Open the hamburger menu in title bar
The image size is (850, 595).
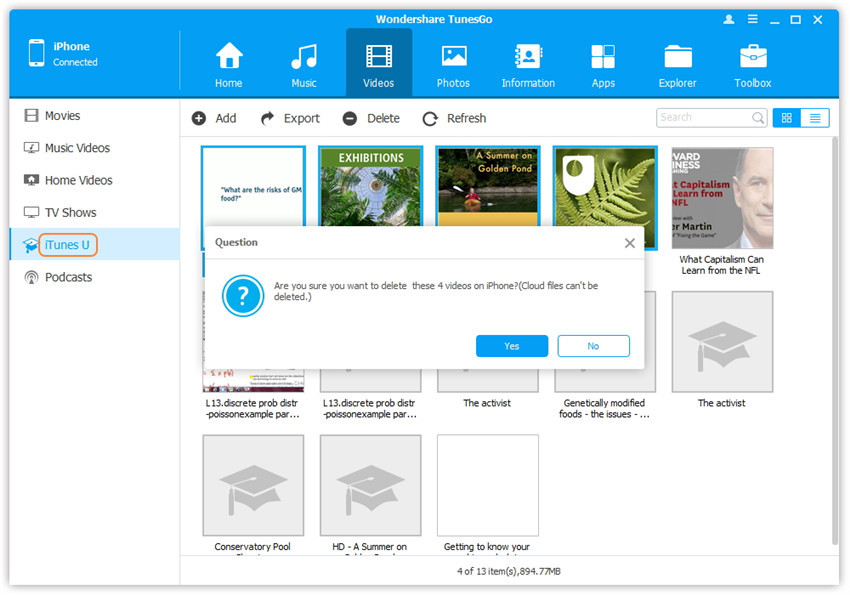(x=751, y=19)
